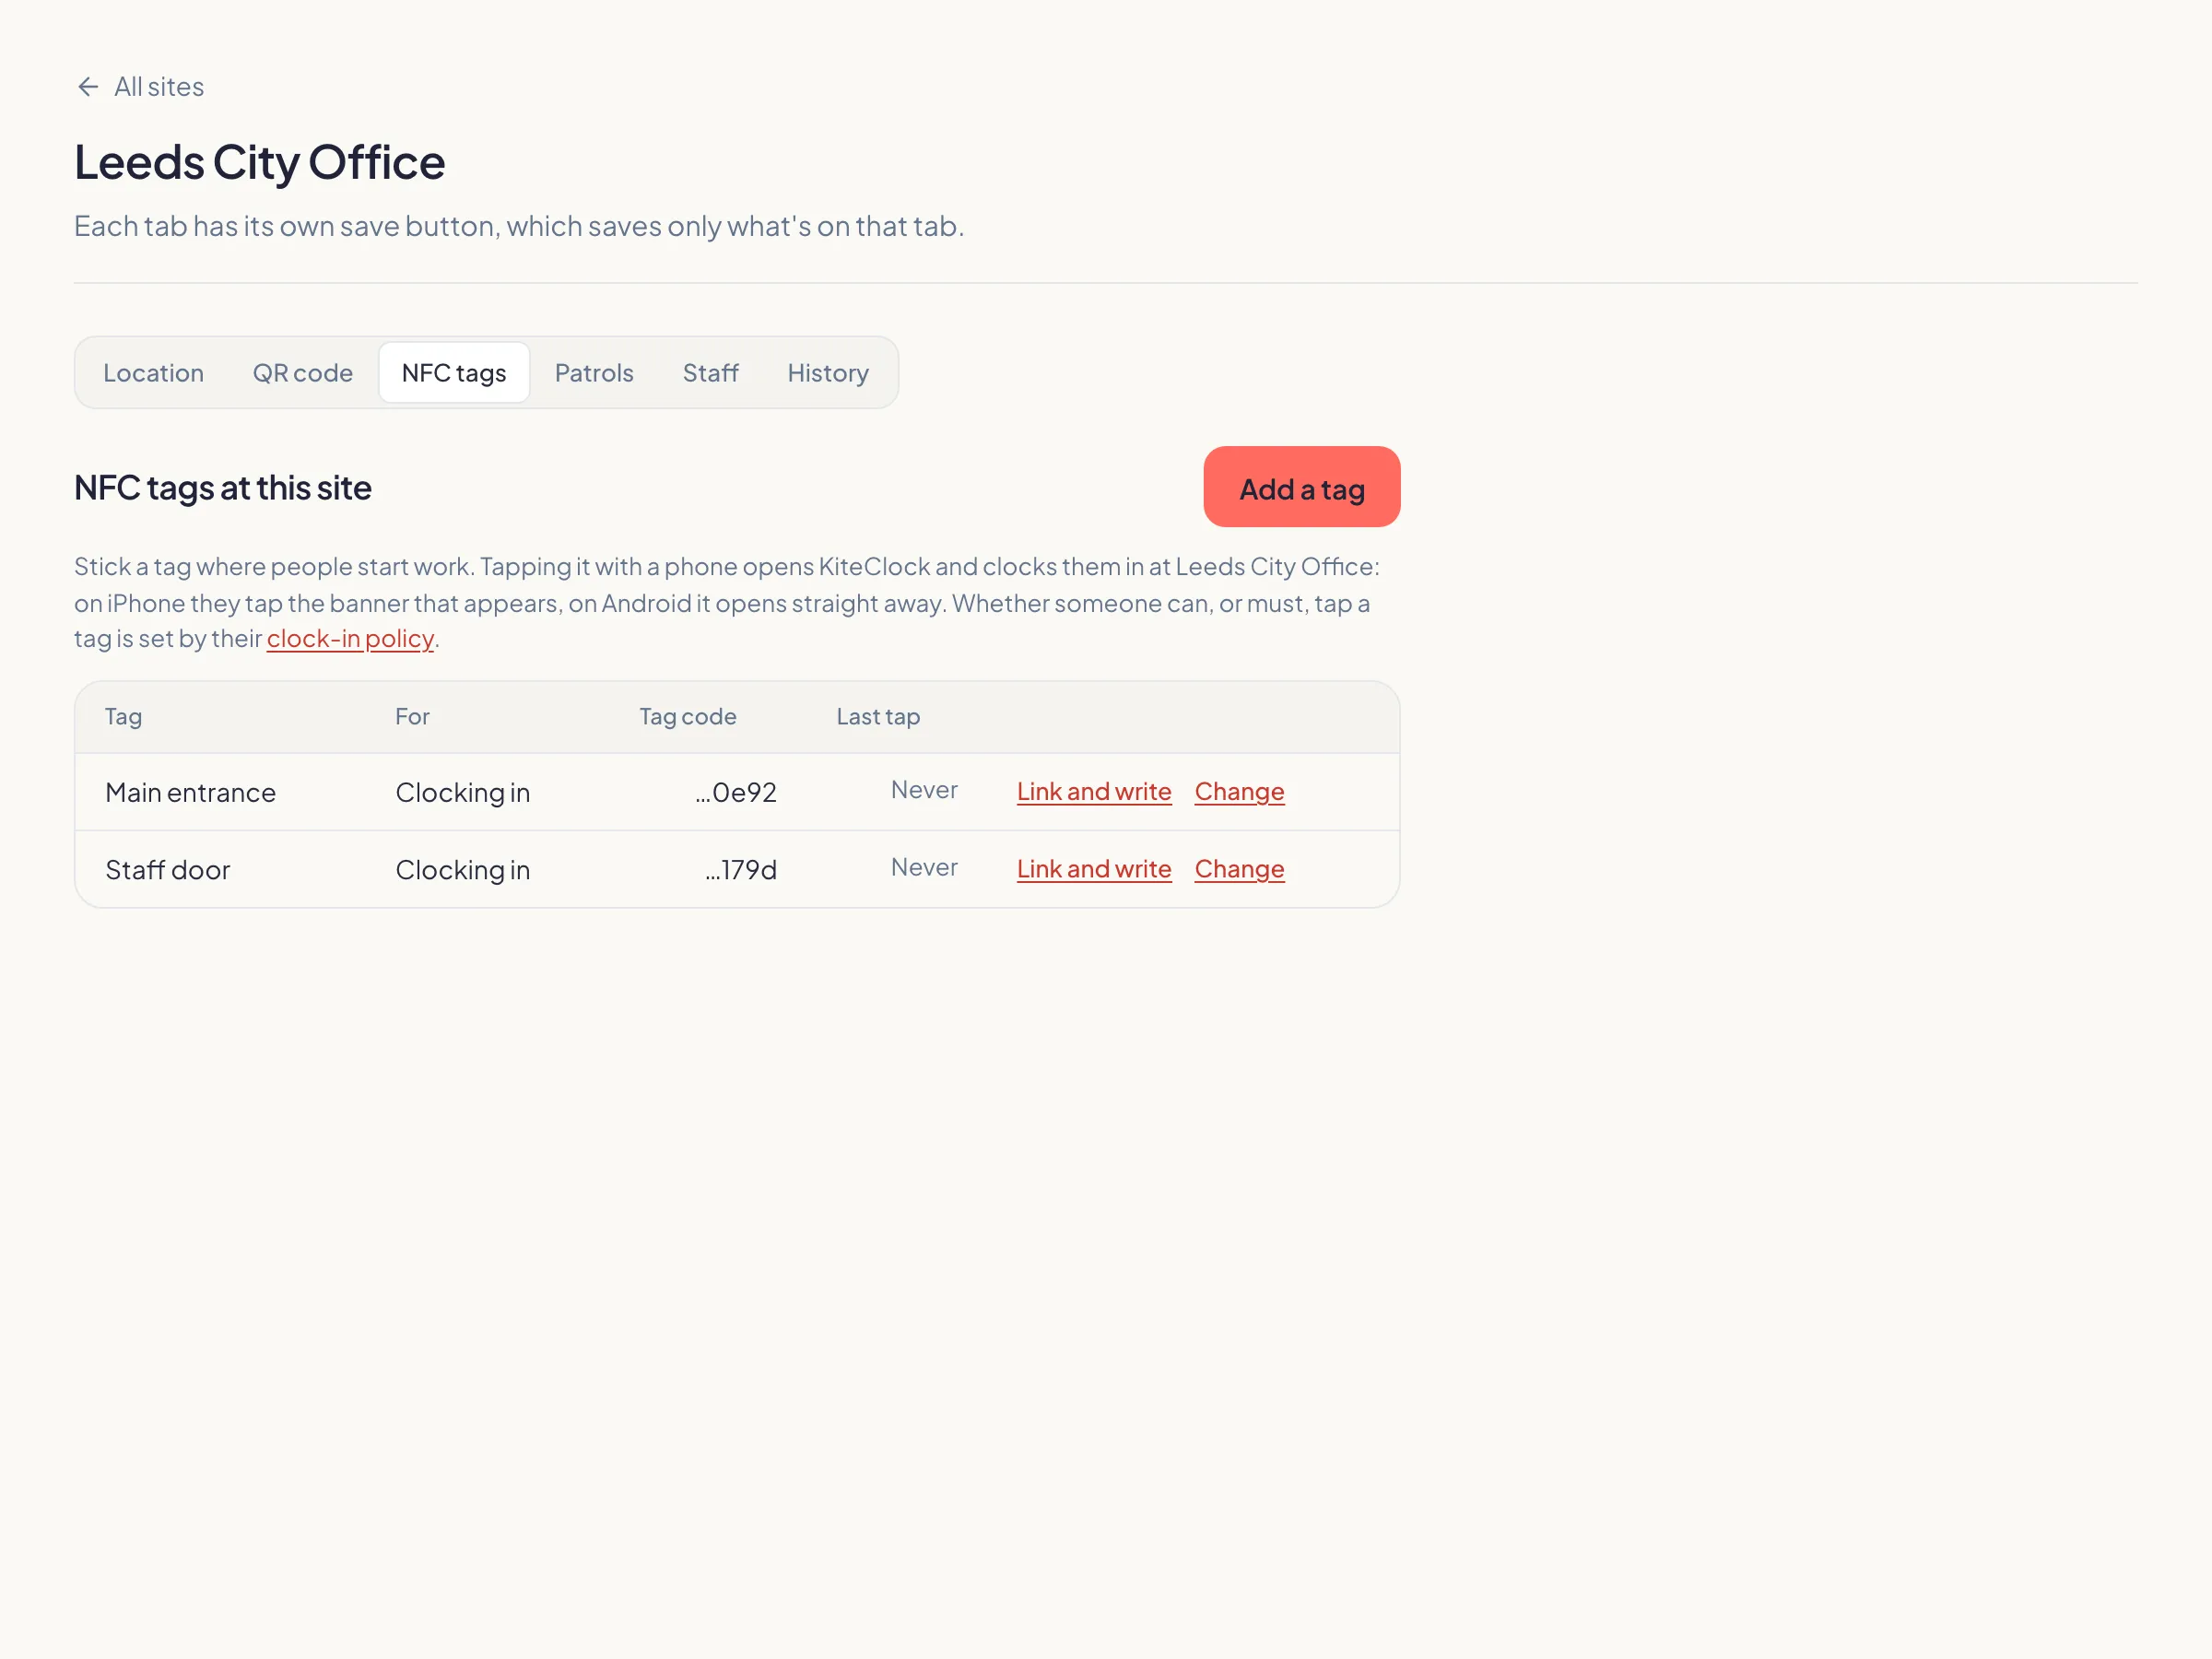Click Never in the Staff door row
The height and width of the screenshot is (1659, 2212).
point(924,867)
